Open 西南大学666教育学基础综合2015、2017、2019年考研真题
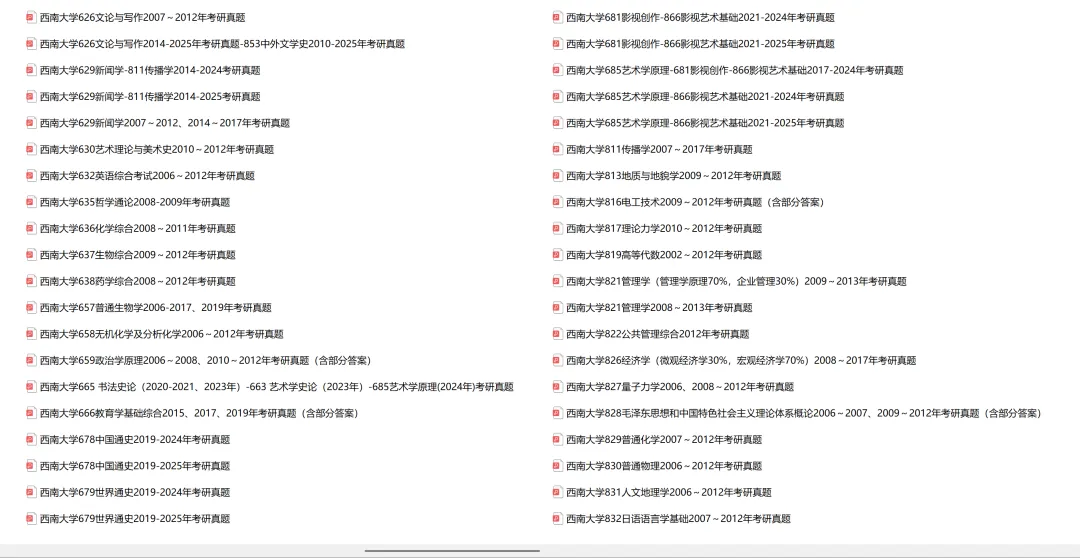Viewport: 1080px width, 558px height. point(198,413)
